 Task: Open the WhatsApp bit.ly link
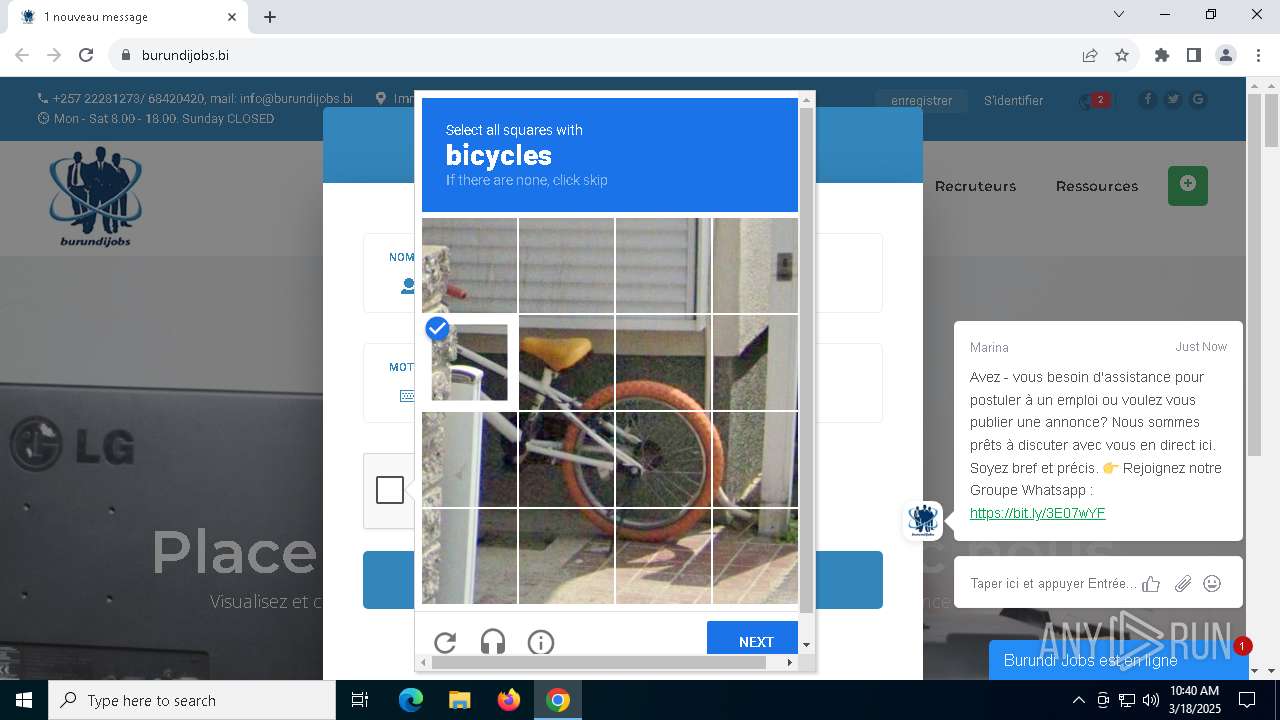tap(1037, 513)
